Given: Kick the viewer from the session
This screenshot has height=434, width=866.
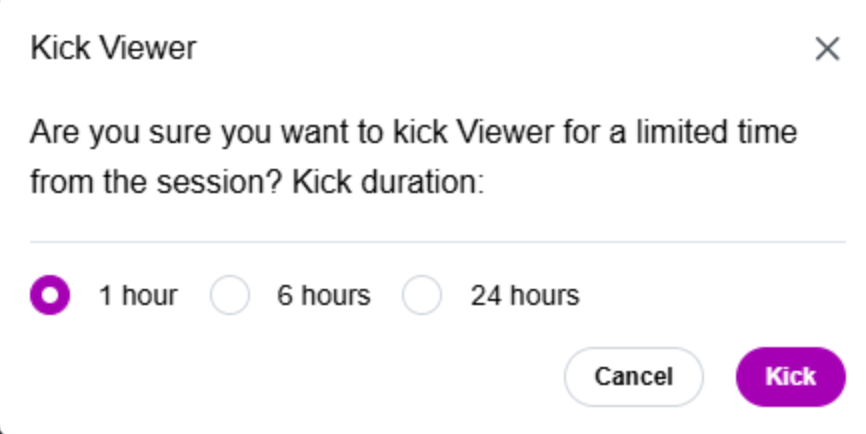Looking at the screenshot, I should click(x=790, y=377).
